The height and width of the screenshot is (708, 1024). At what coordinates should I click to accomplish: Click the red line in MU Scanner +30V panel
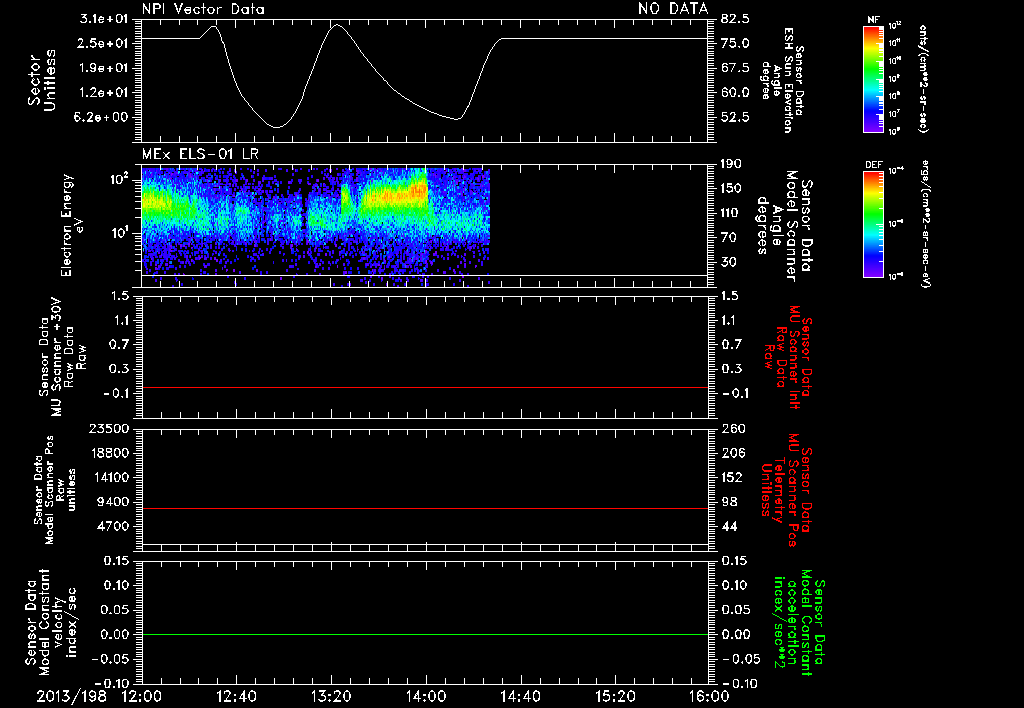(x=425, y=388)
